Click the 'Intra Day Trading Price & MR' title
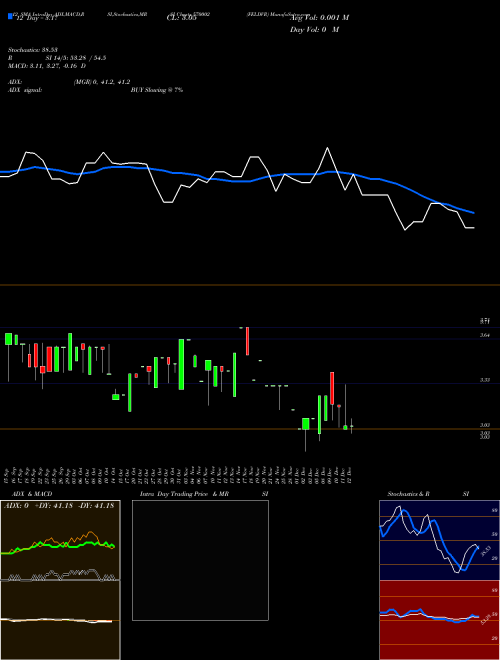 pyautogui.click(x=185, y=494)
